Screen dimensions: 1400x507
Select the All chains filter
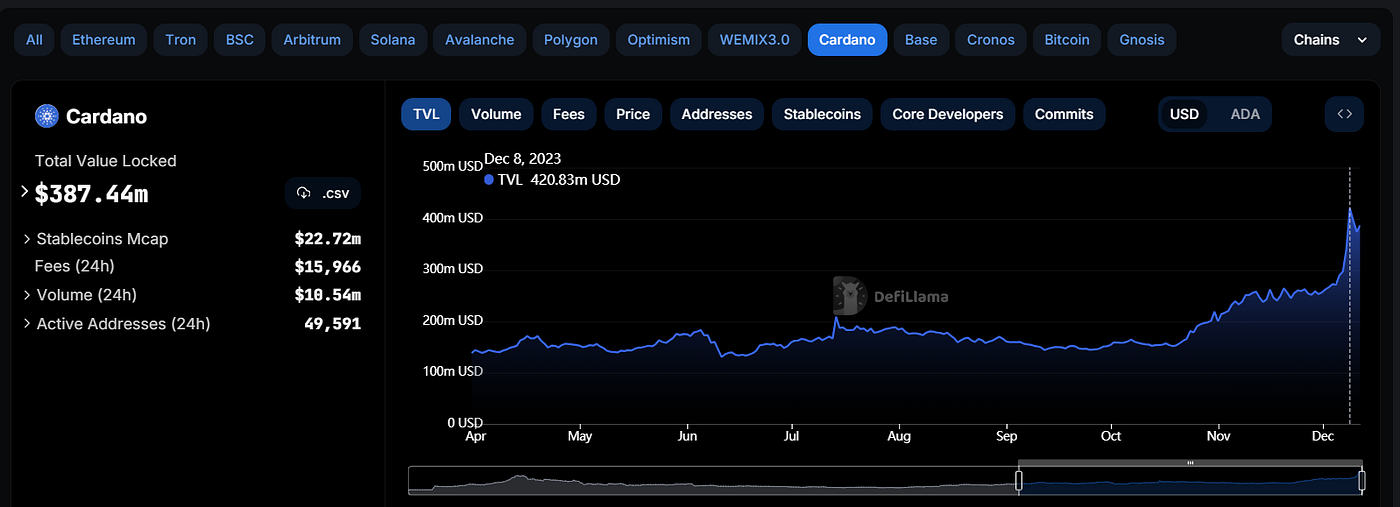pos(34,40)
